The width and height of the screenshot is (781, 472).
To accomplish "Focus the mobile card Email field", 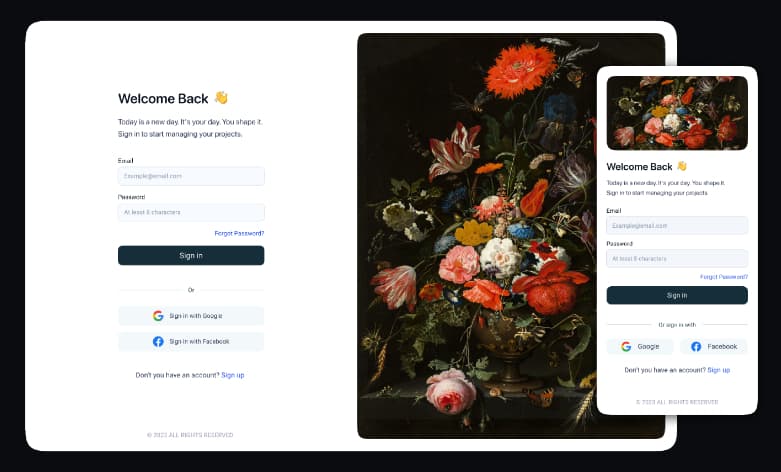I will tap(677, 226).
